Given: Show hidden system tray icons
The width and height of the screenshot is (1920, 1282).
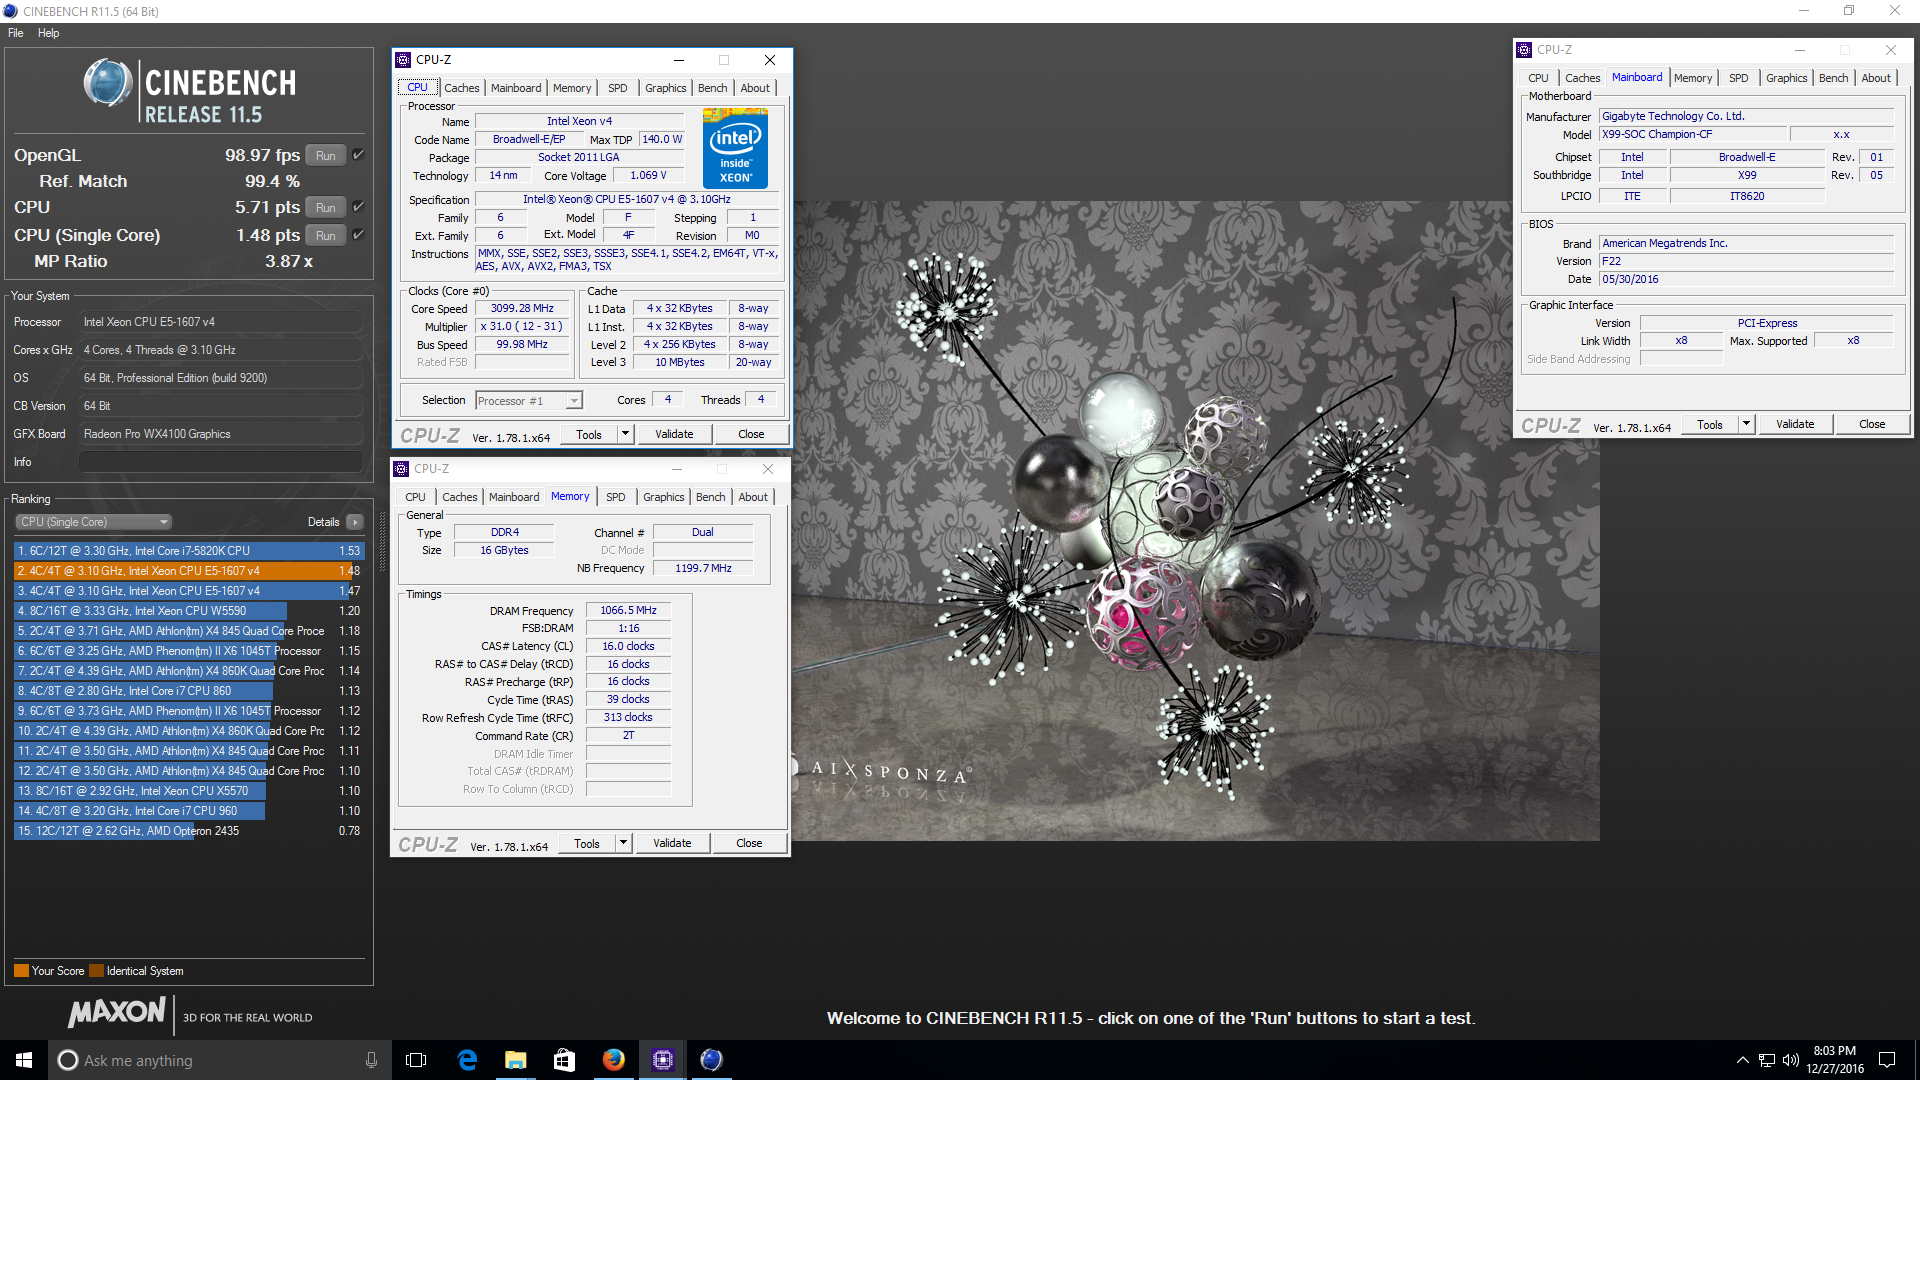Looking at the screenshot, I should pyautogui.click(x=1742, y=1060).
